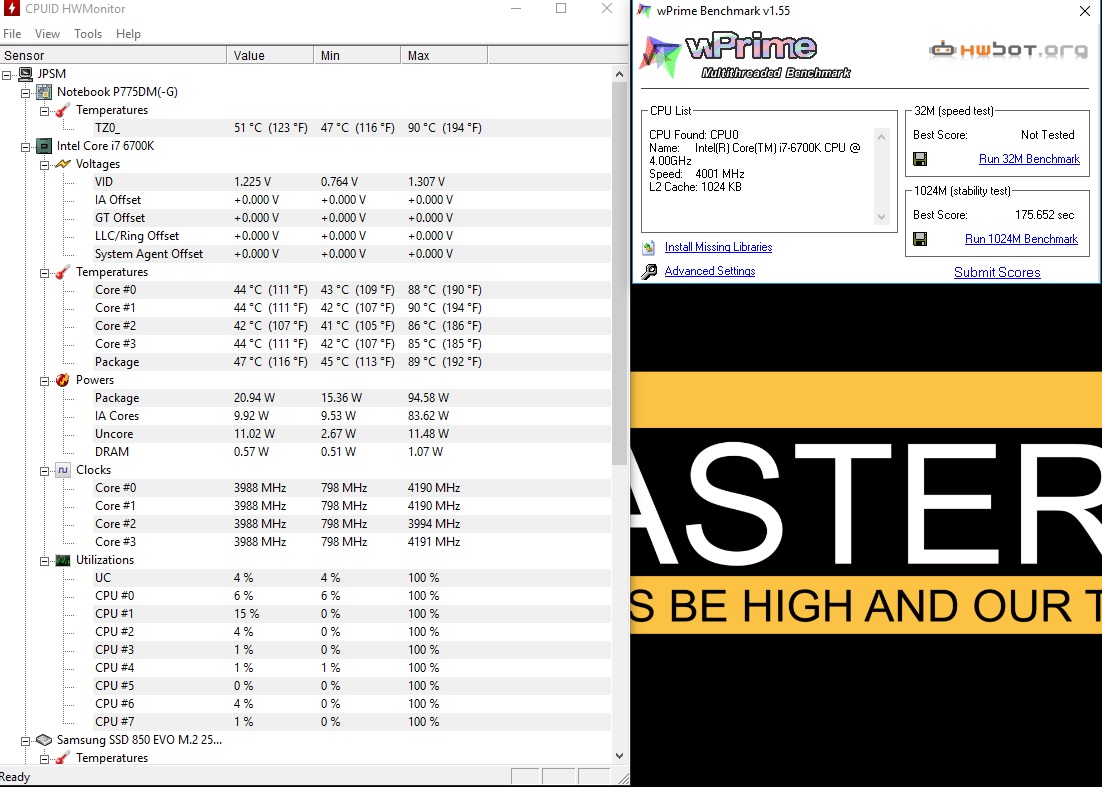Maximize the CPUID HWMonitor window
The height and width of the screenshot is (787, 1102).
click(x=561, y=8)
